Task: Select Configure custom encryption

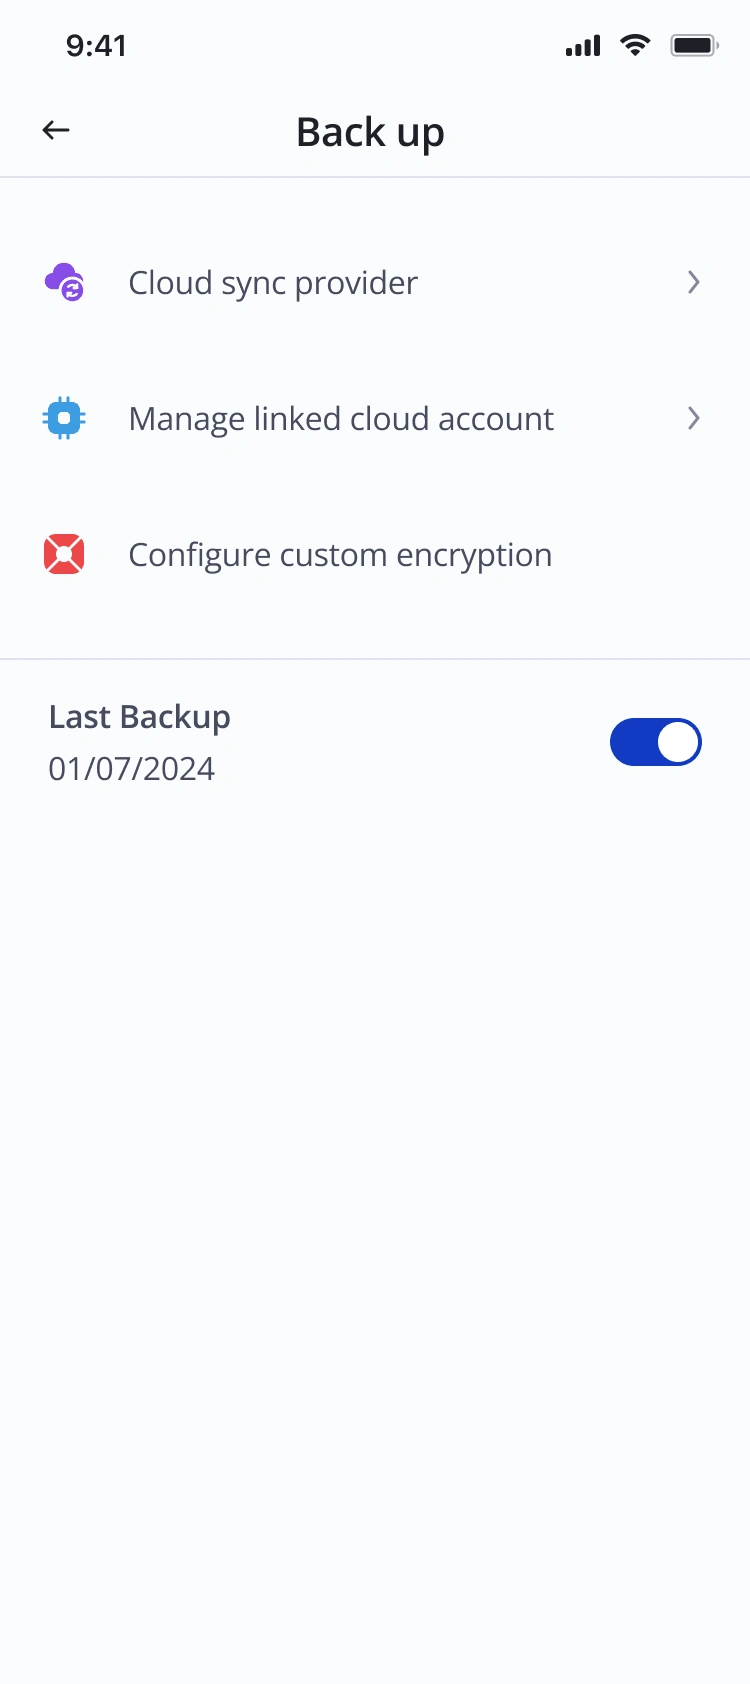Action: pyautogui.click(x=340, y=555)
